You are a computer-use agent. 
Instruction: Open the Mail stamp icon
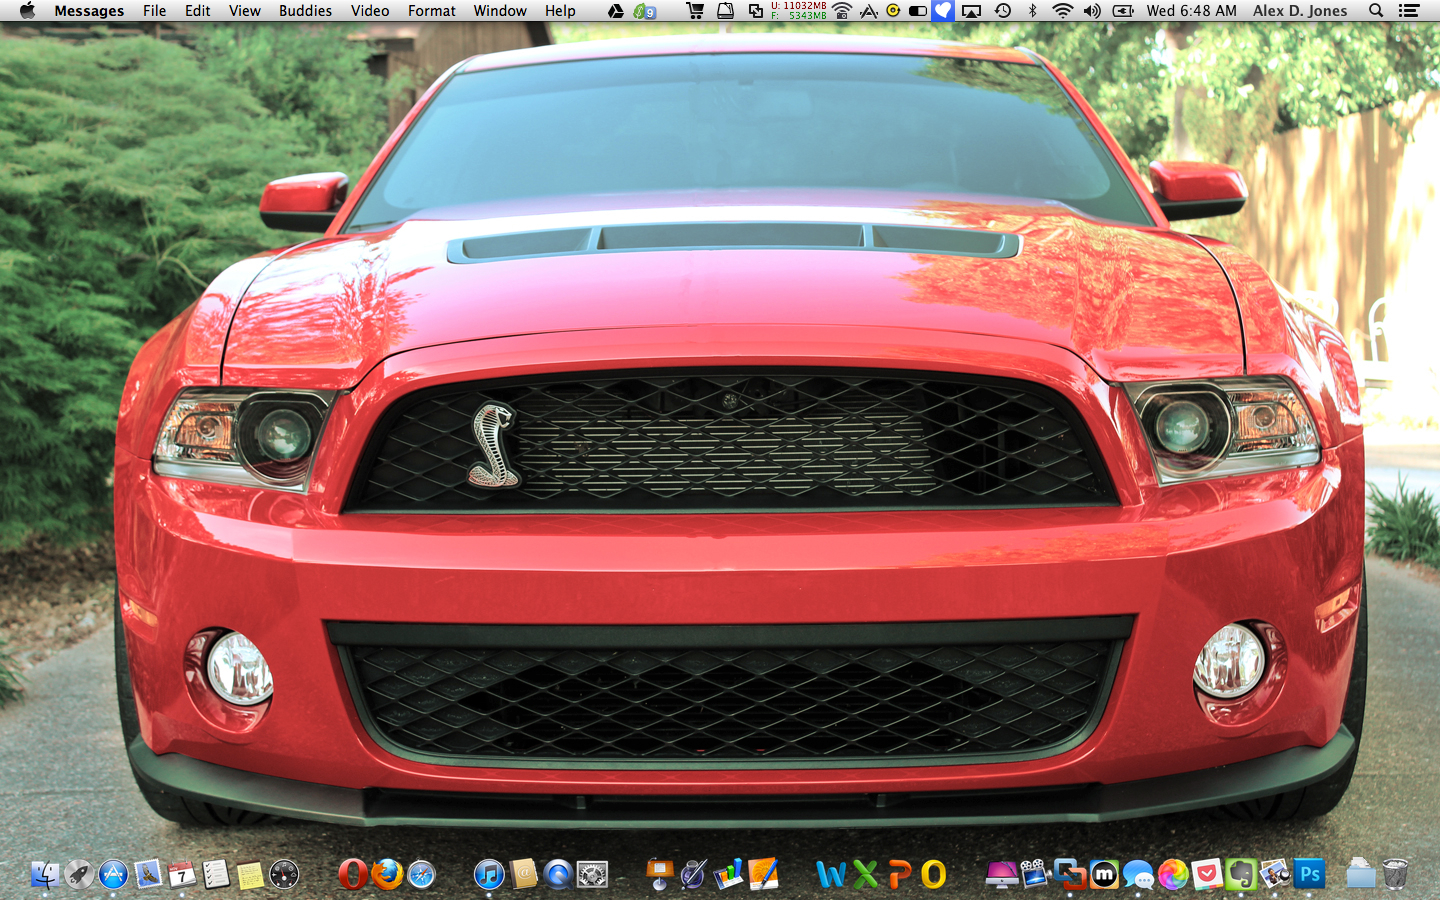(148, 875)
